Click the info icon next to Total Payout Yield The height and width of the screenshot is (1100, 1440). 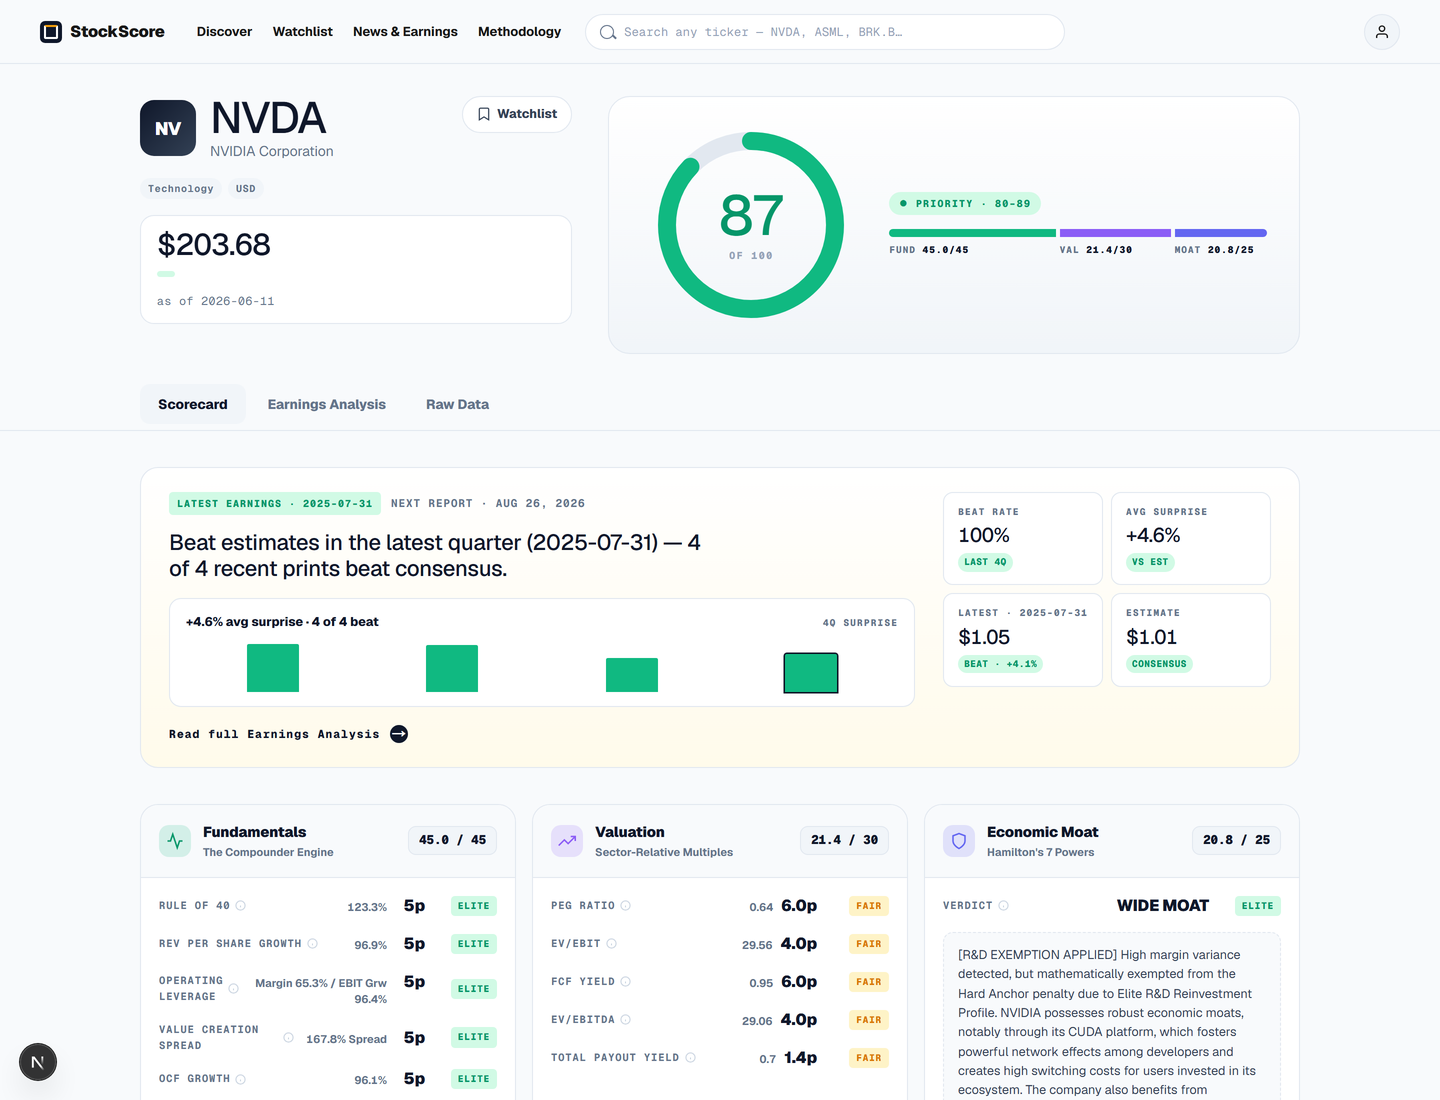[690, 1058]
